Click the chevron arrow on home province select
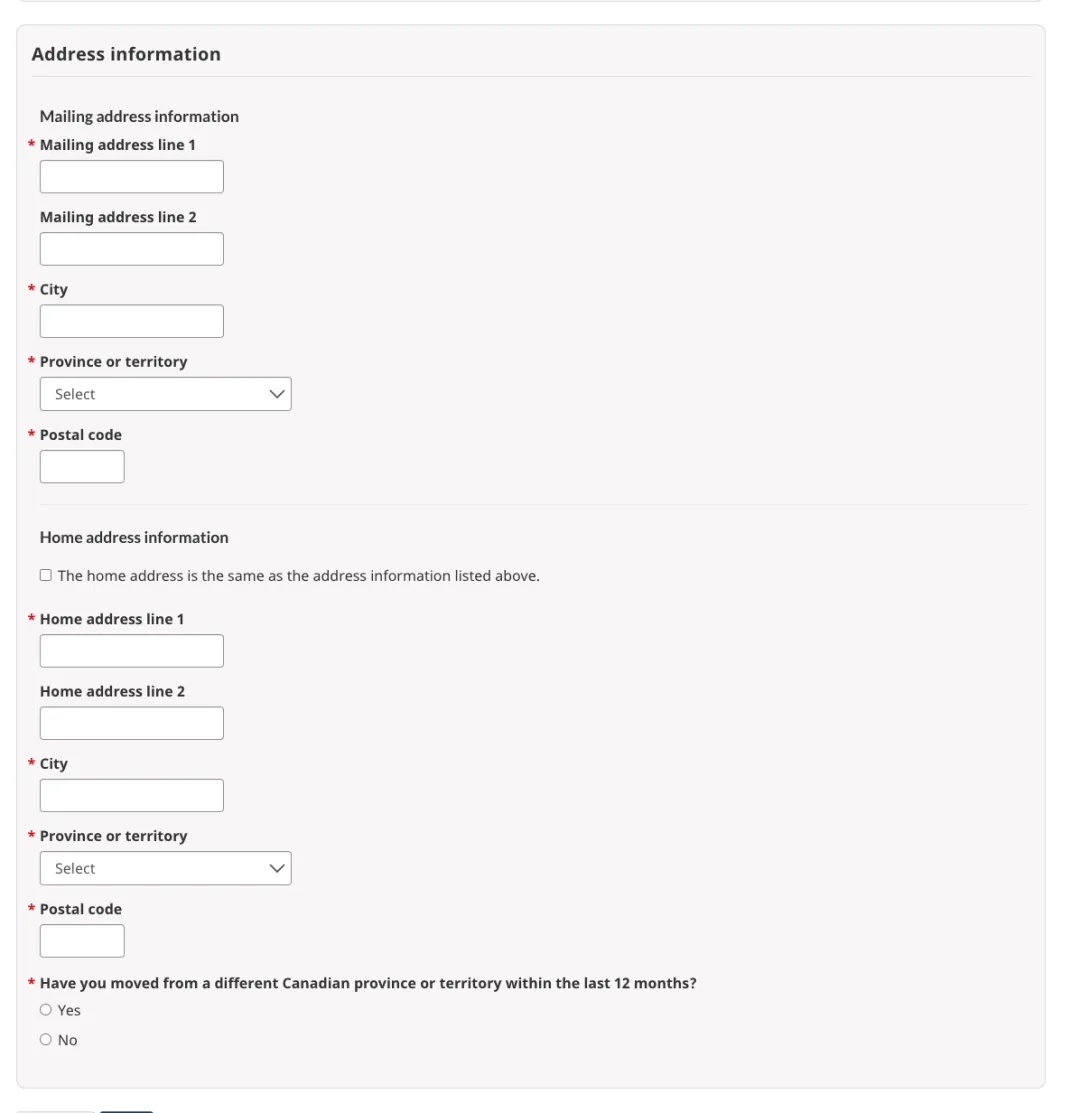The width and height of the screenshot is (1080, 1113). (277, 868)
